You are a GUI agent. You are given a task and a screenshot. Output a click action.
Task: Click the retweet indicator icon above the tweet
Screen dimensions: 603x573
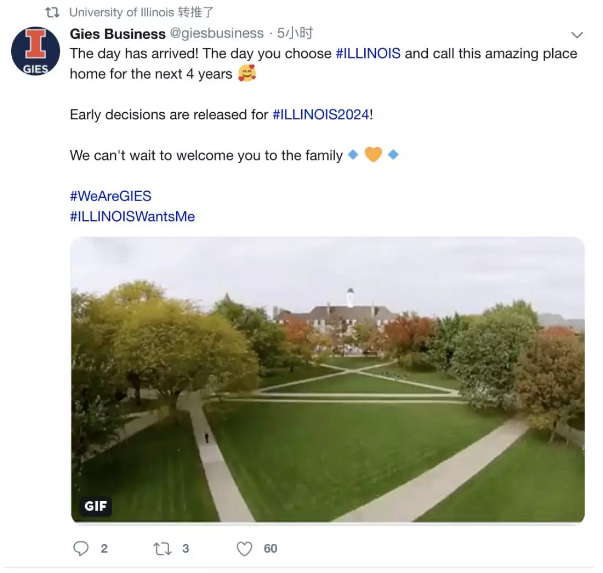[x=52, y=12]
